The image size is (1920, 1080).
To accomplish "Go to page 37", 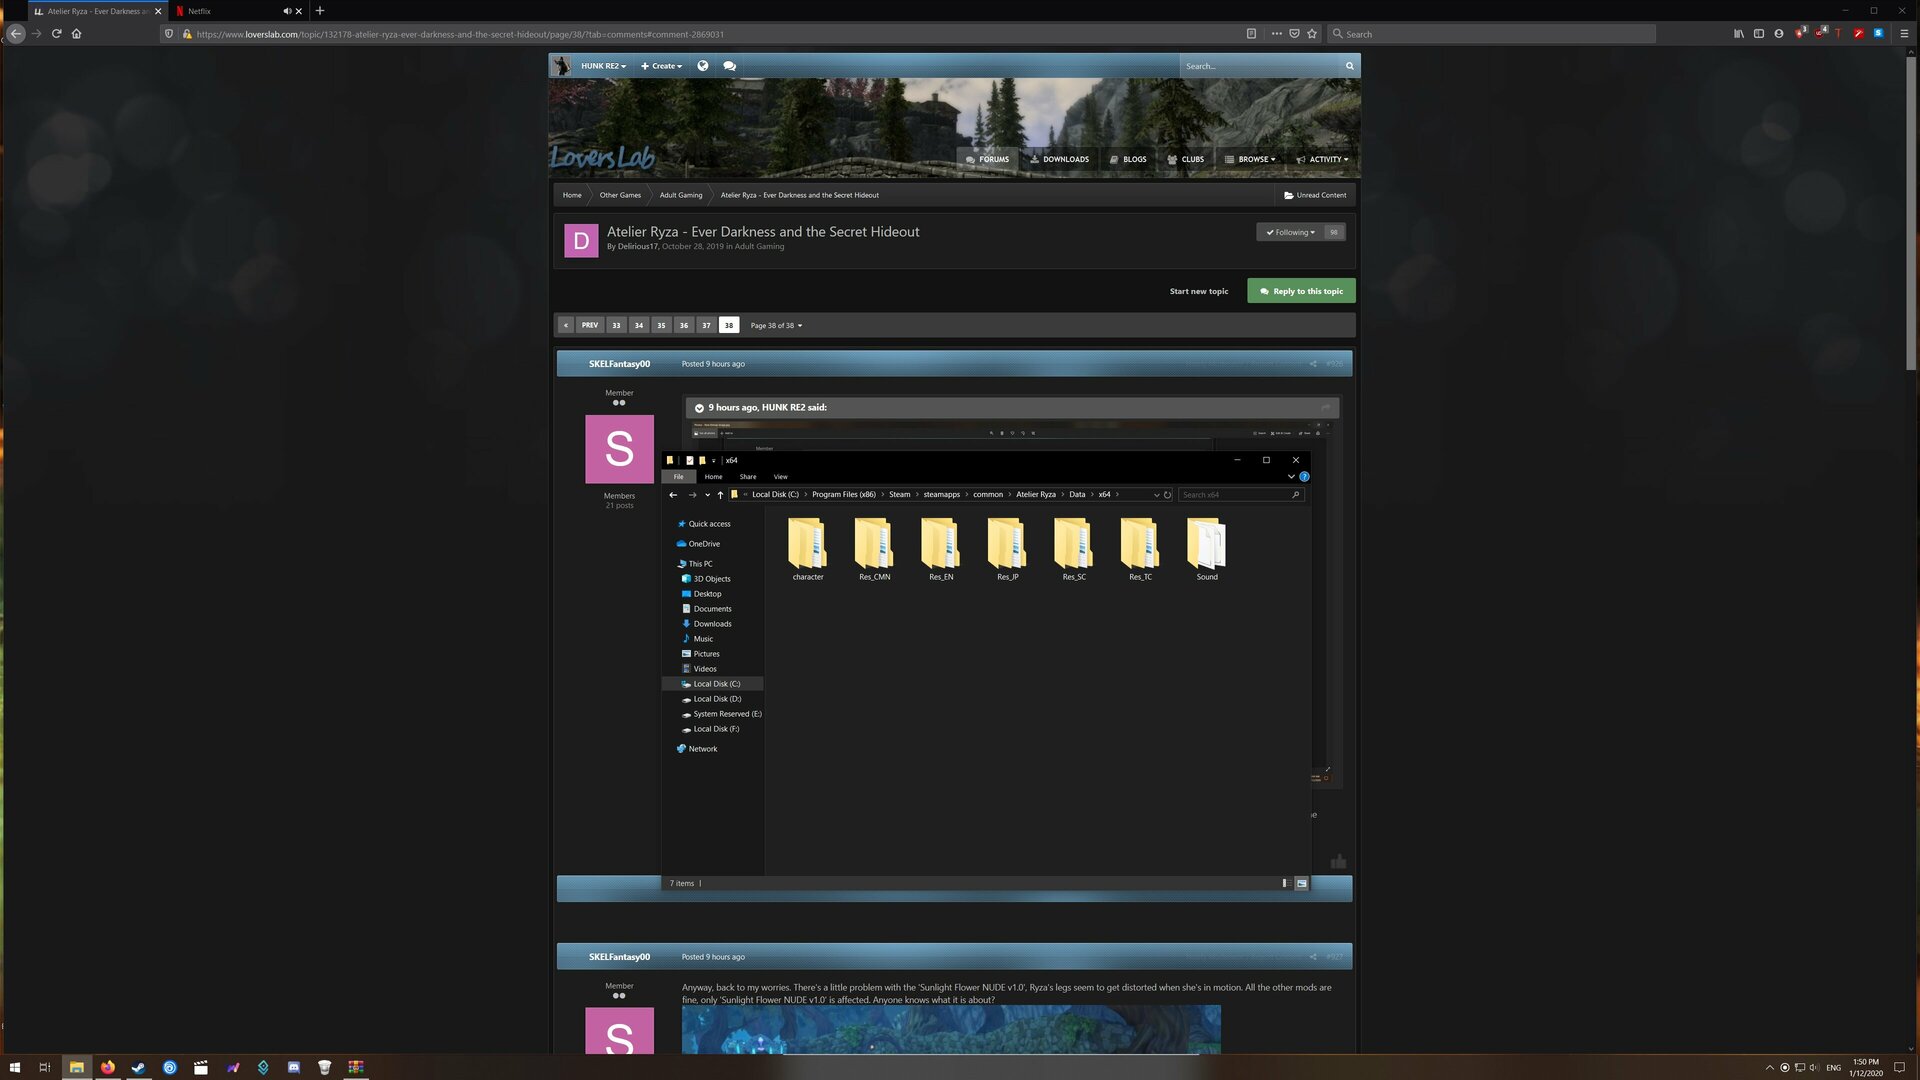I will coord(706,325).
